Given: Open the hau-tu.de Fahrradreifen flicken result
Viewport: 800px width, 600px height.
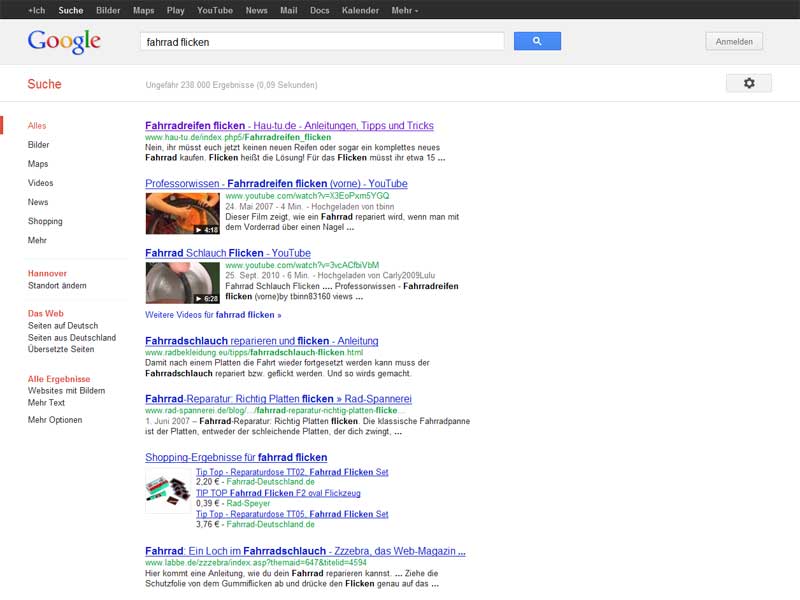Looking at the screenshot, I should point(289,126).
